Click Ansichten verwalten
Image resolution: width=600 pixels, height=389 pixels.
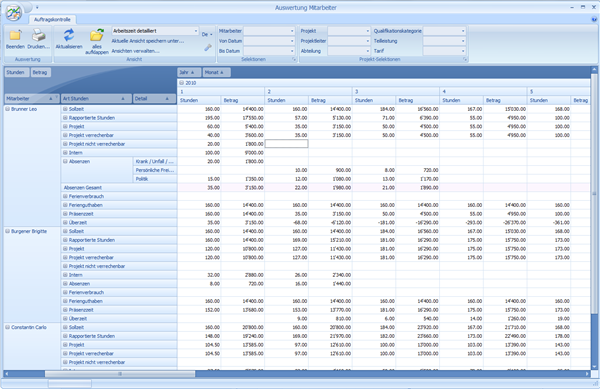(135, 51)
